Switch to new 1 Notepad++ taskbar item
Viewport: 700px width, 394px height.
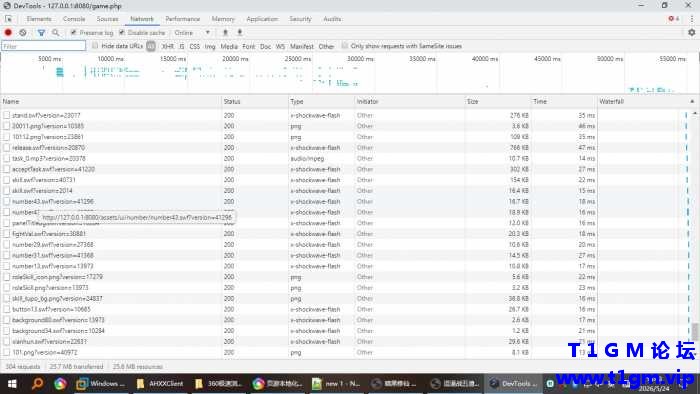(336, 383)
